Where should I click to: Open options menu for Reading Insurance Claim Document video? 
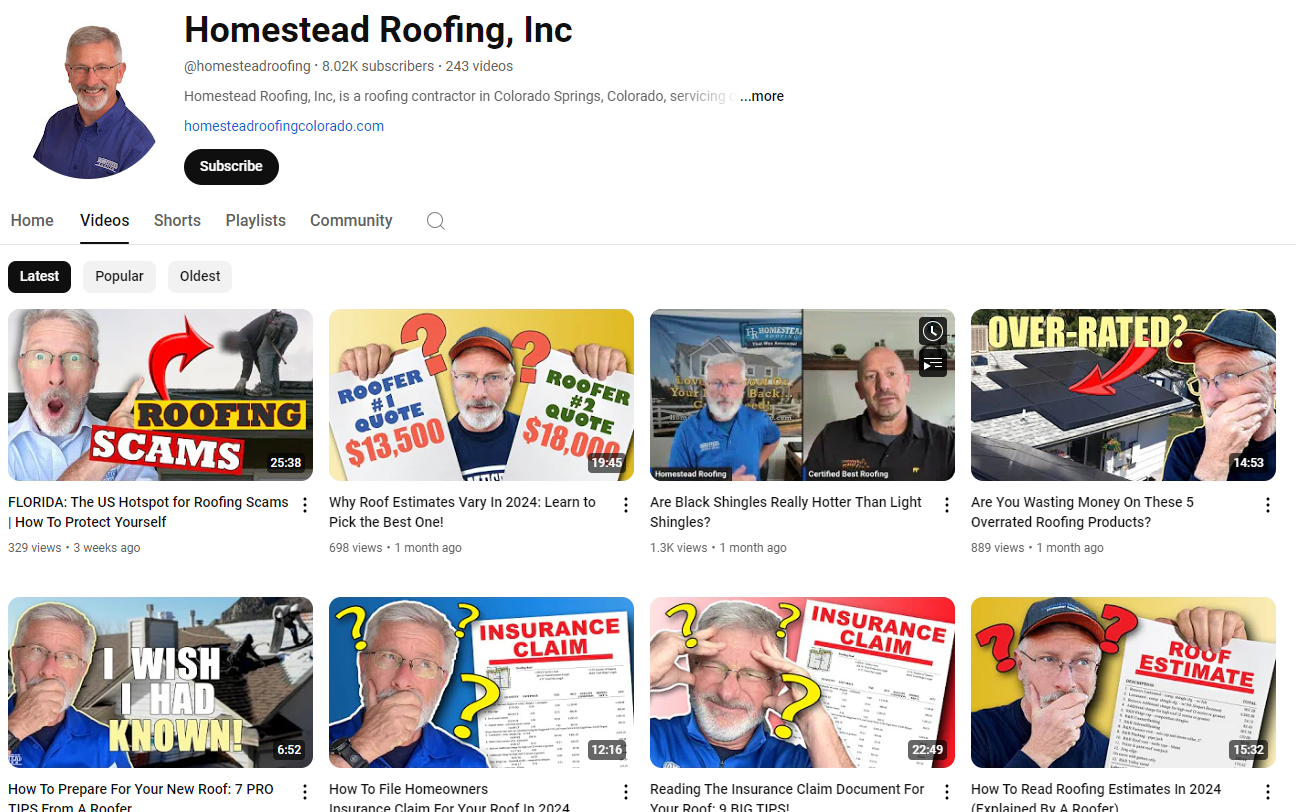pos(947,792)
